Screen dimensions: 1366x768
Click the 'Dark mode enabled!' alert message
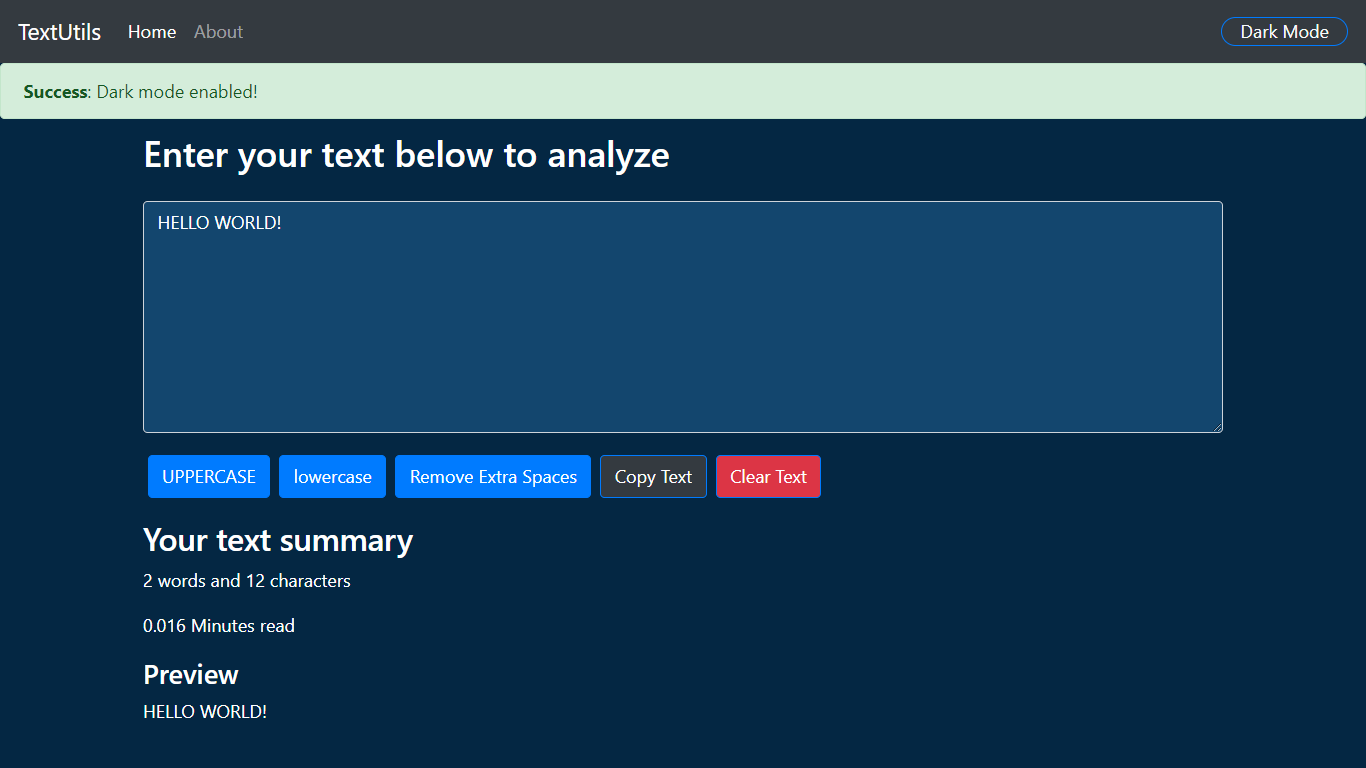pyautogui.click(x=177, y=92)
